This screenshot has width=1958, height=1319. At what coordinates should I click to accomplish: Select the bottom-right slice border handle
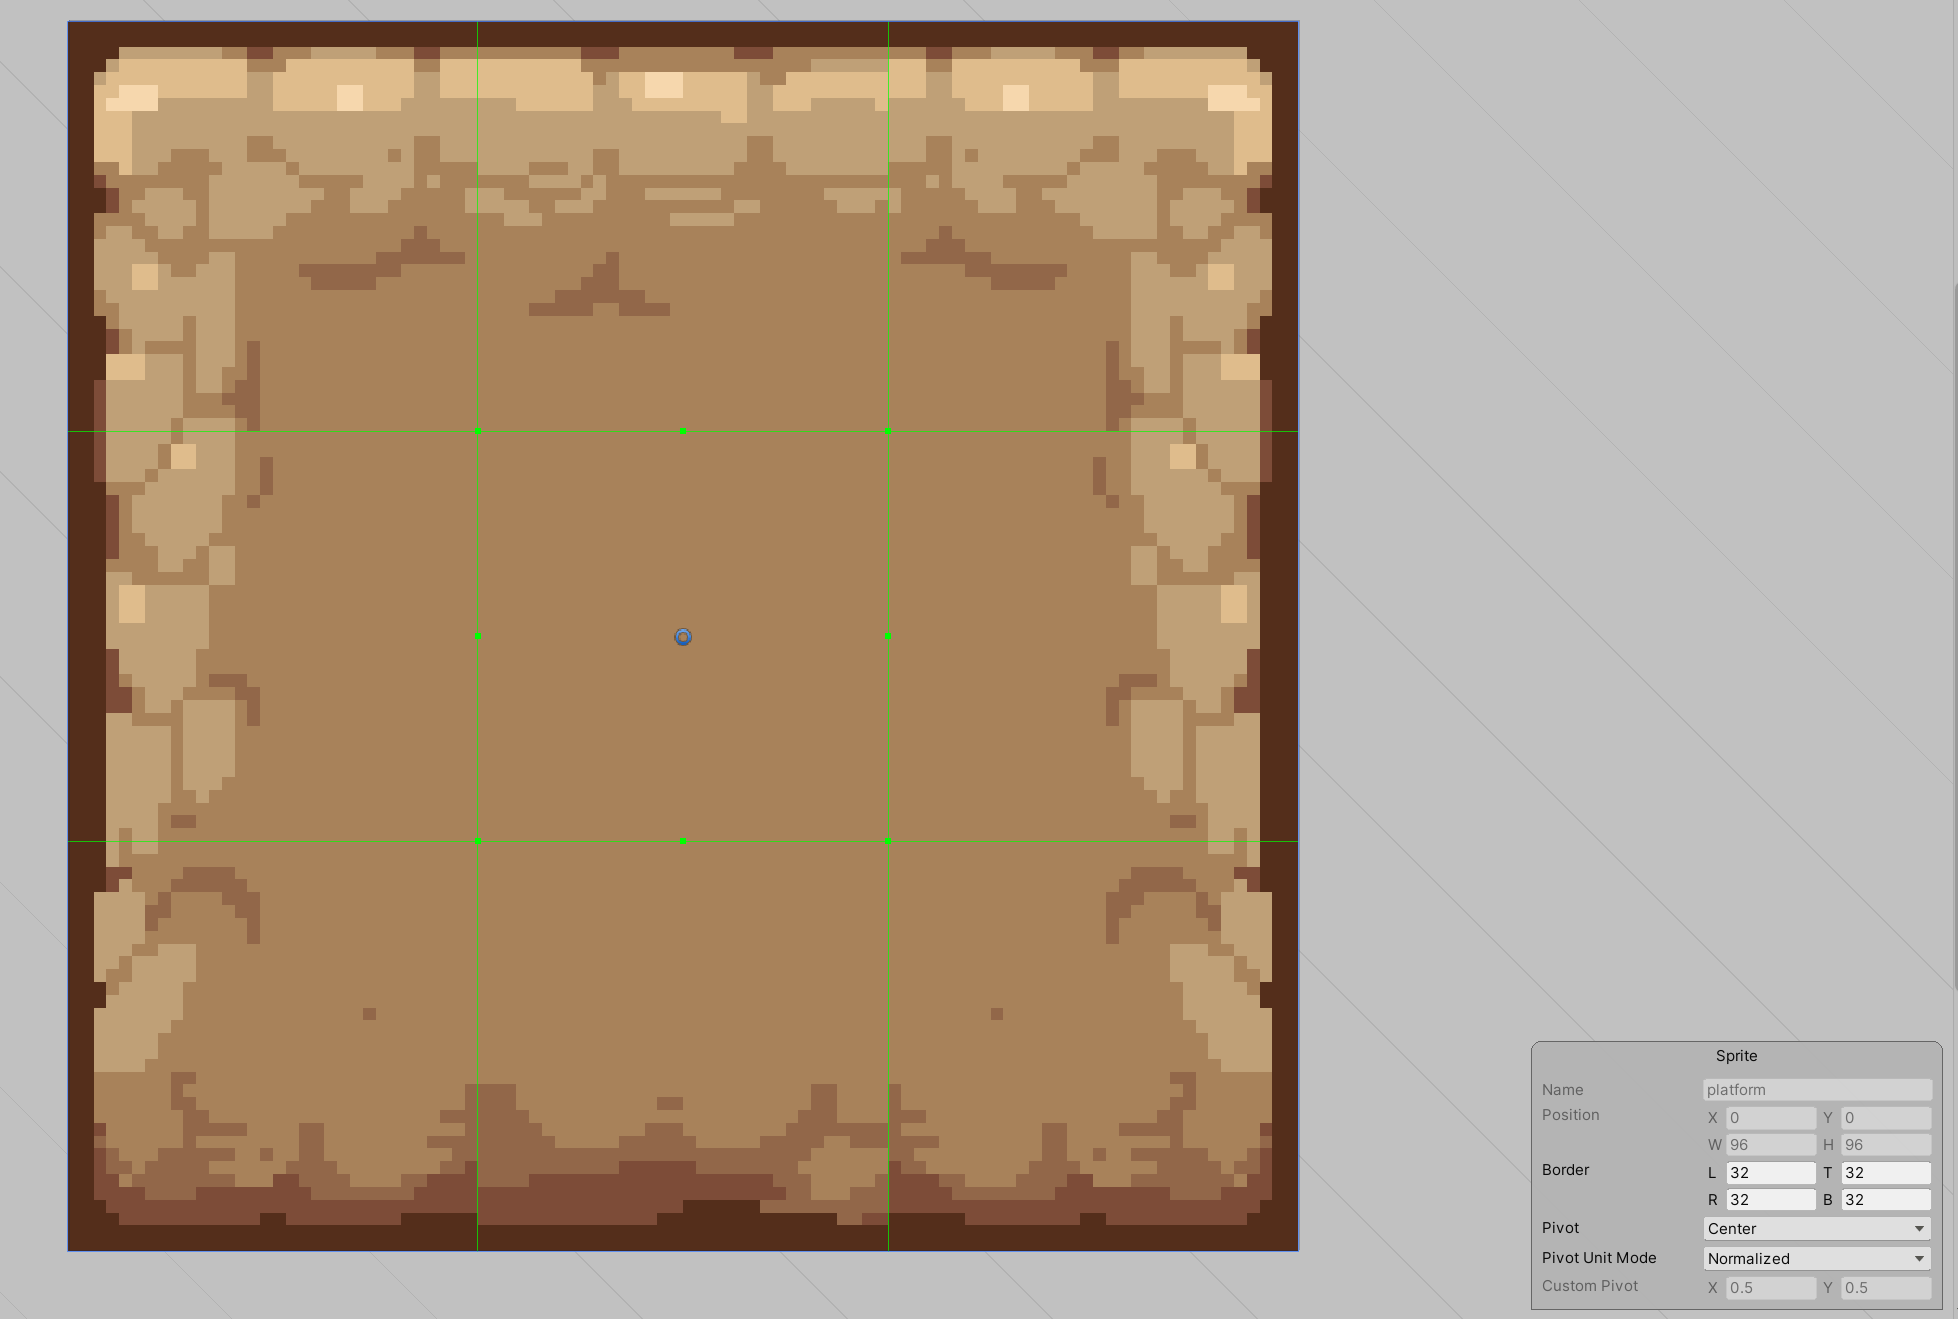pyautogui.click(x=887, y=841)
